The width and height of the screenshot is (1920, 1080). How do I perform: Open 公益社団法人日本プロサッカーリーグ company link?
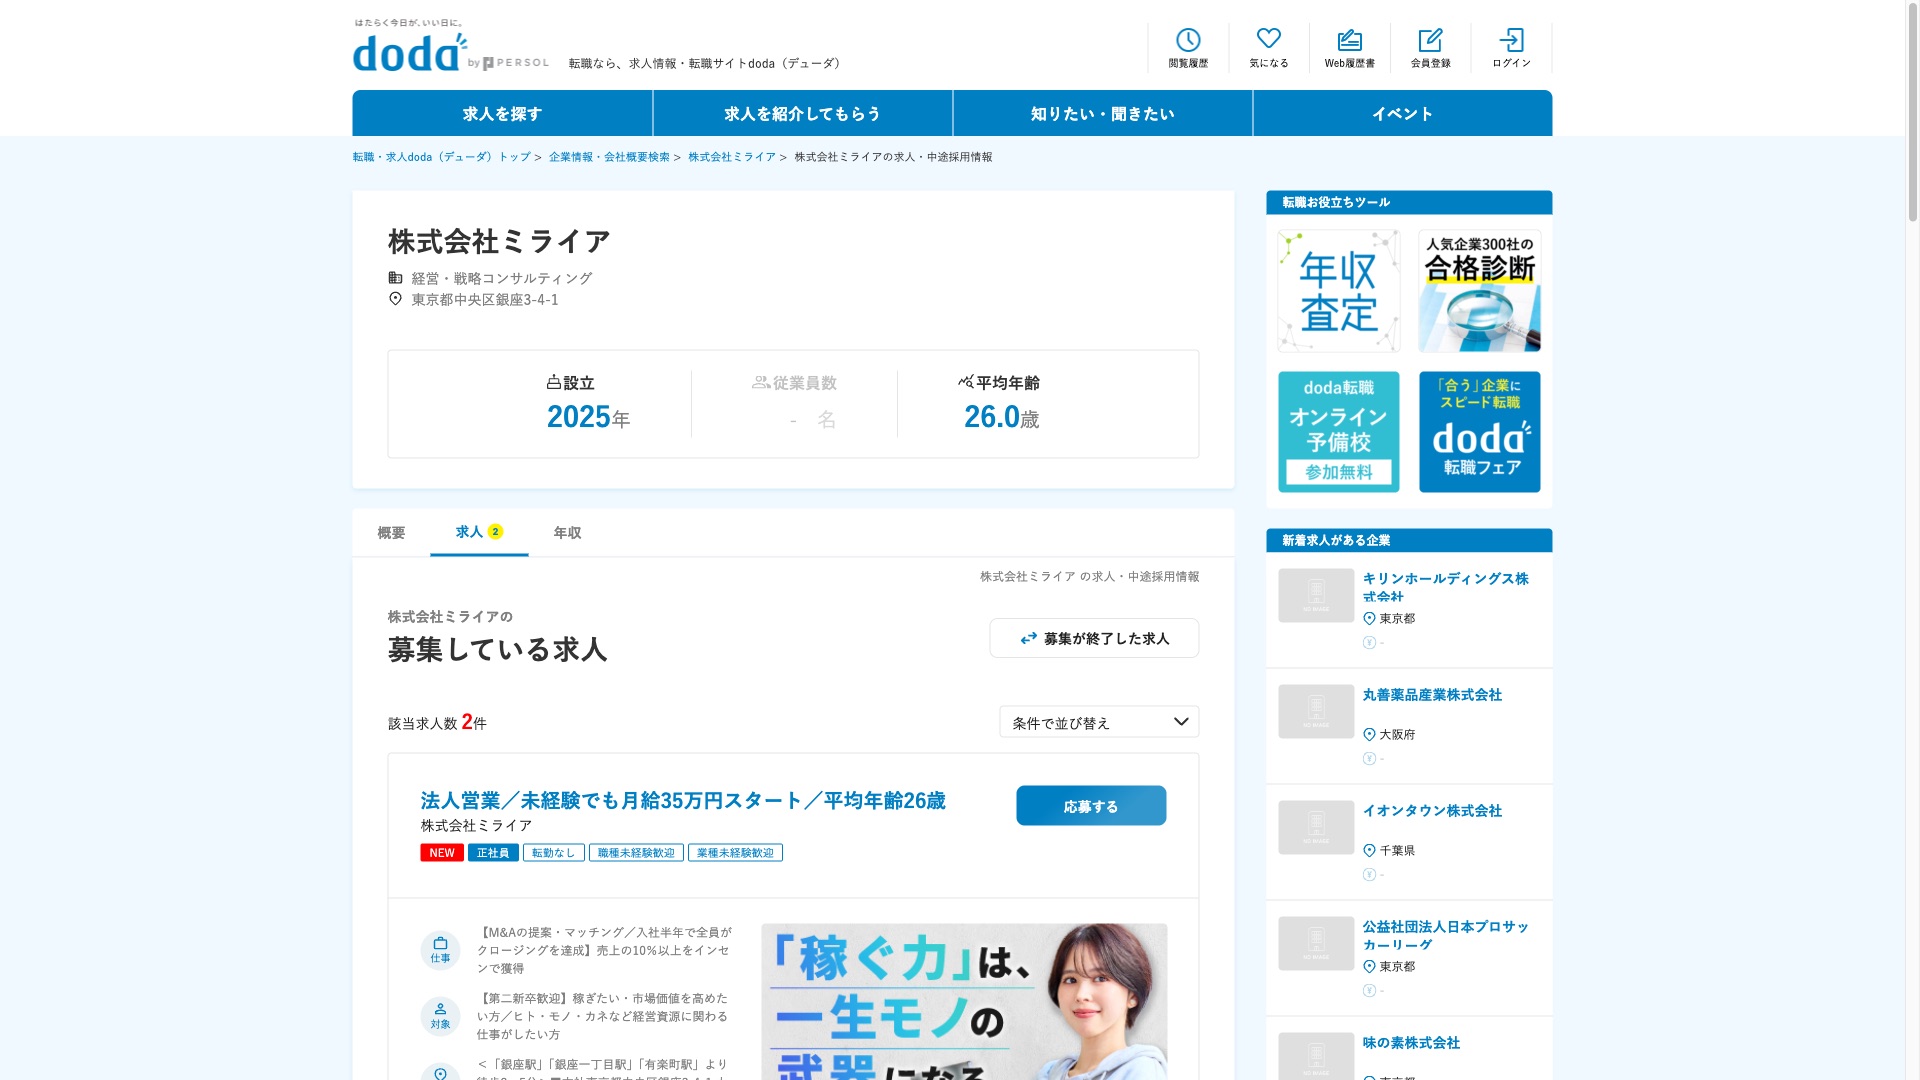tap(1445, 935)
